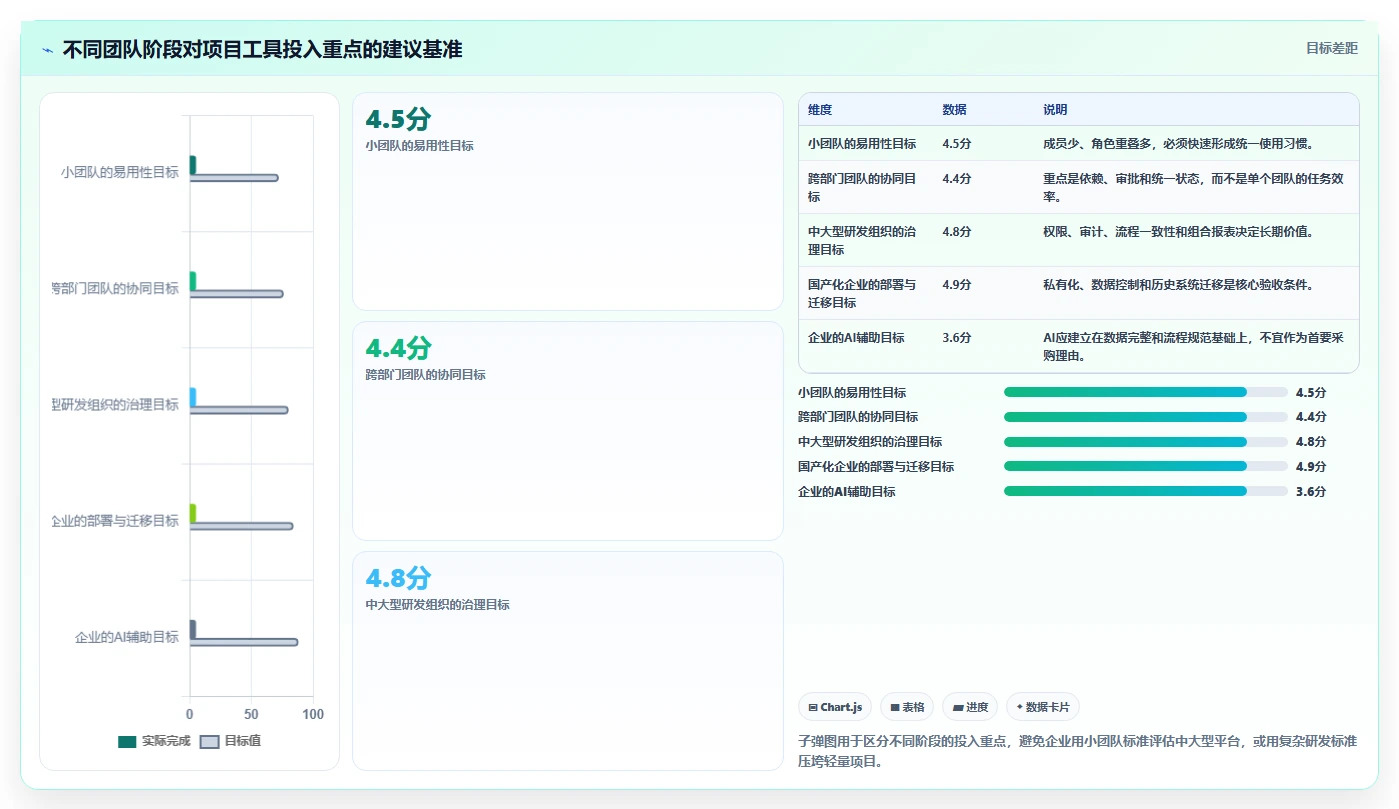Click the 中大型研发组织的治理目标 table row name
This screenshot has height=809, width=1399.
tap(862, 241)
